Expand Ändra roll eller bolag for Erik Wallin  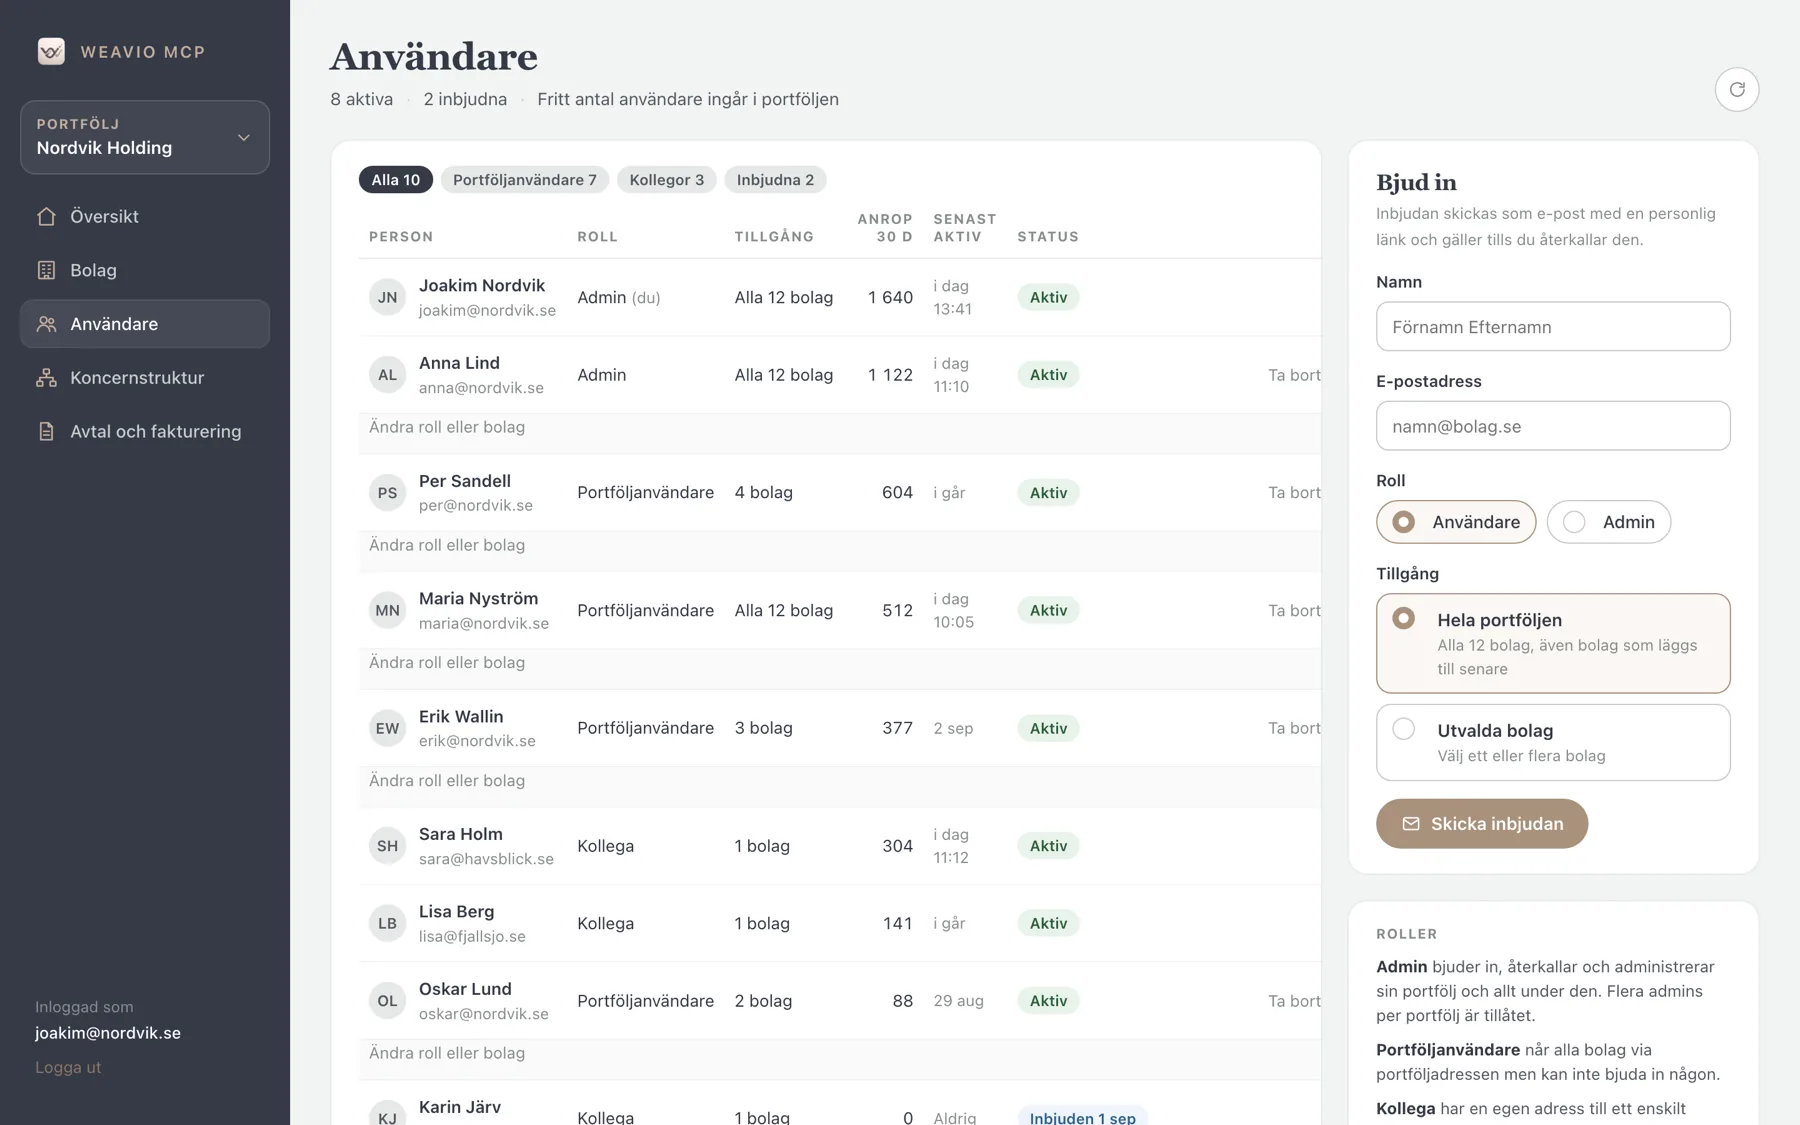tap(447, 780)
